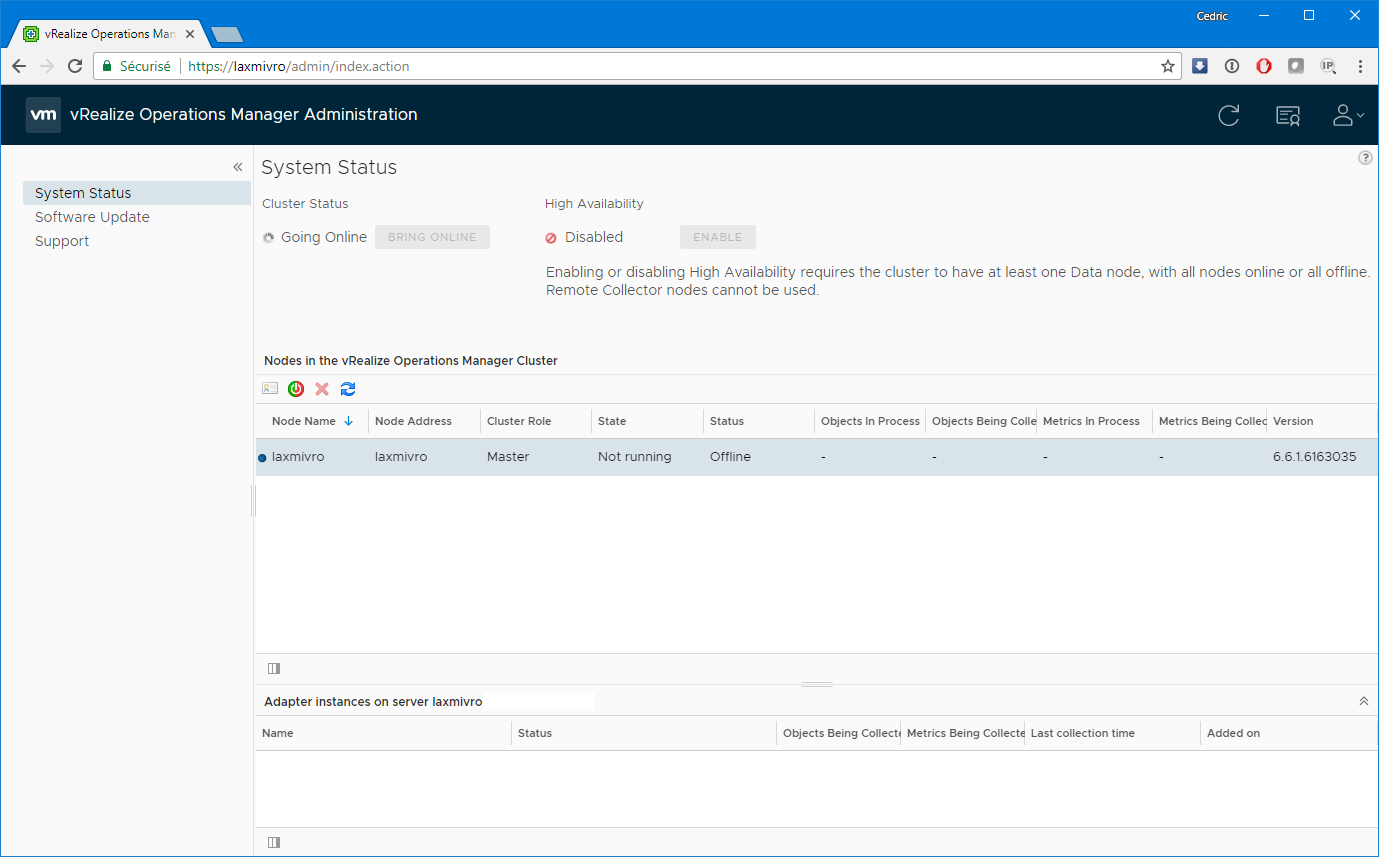
Task: Open Support in the sidebar
Action: click(x=62, y=241)
